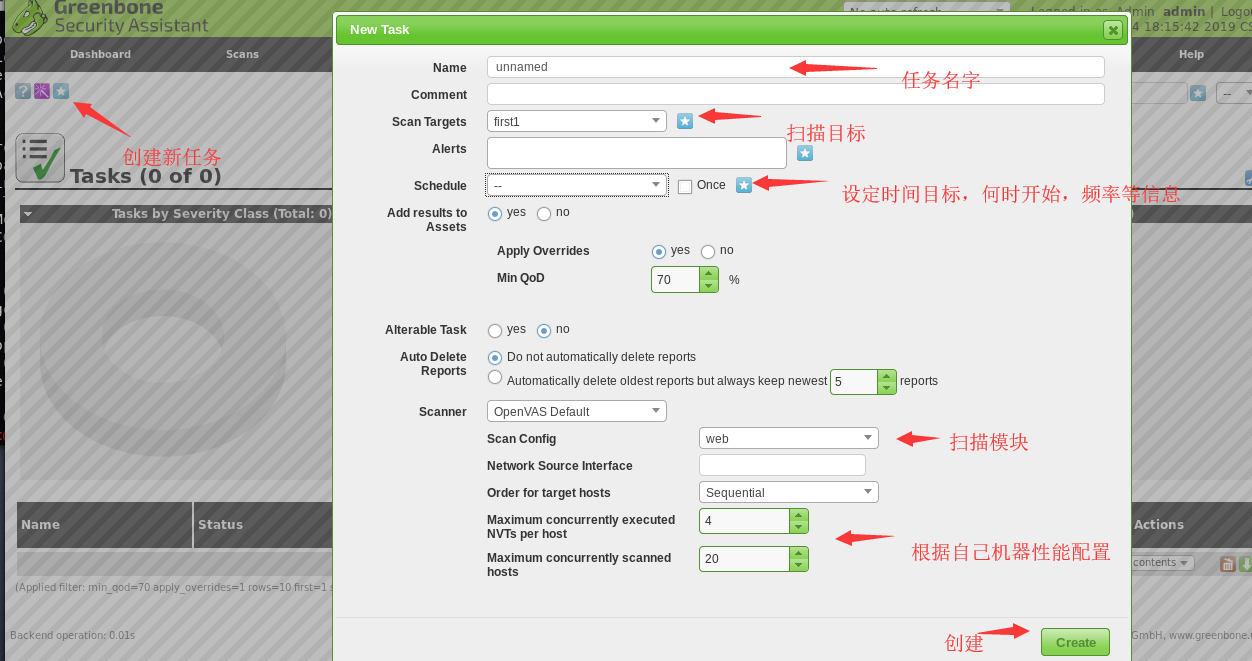Click the help question-mark icon
Image resolution: width=1252 pixels, height=661 pixels.
23,91
